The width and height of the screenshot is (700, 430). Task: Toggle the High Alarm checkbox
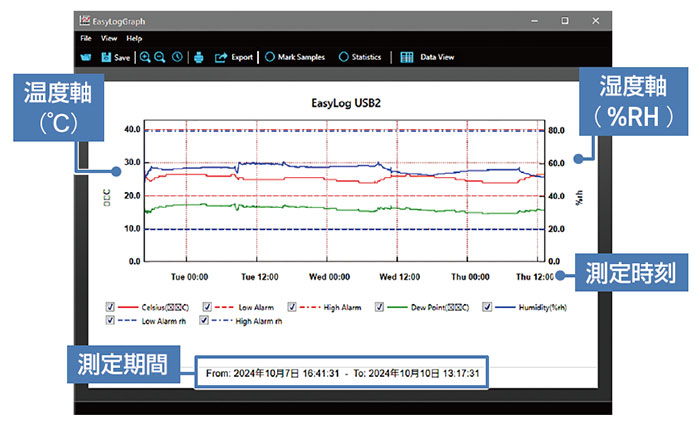(292, 307)
